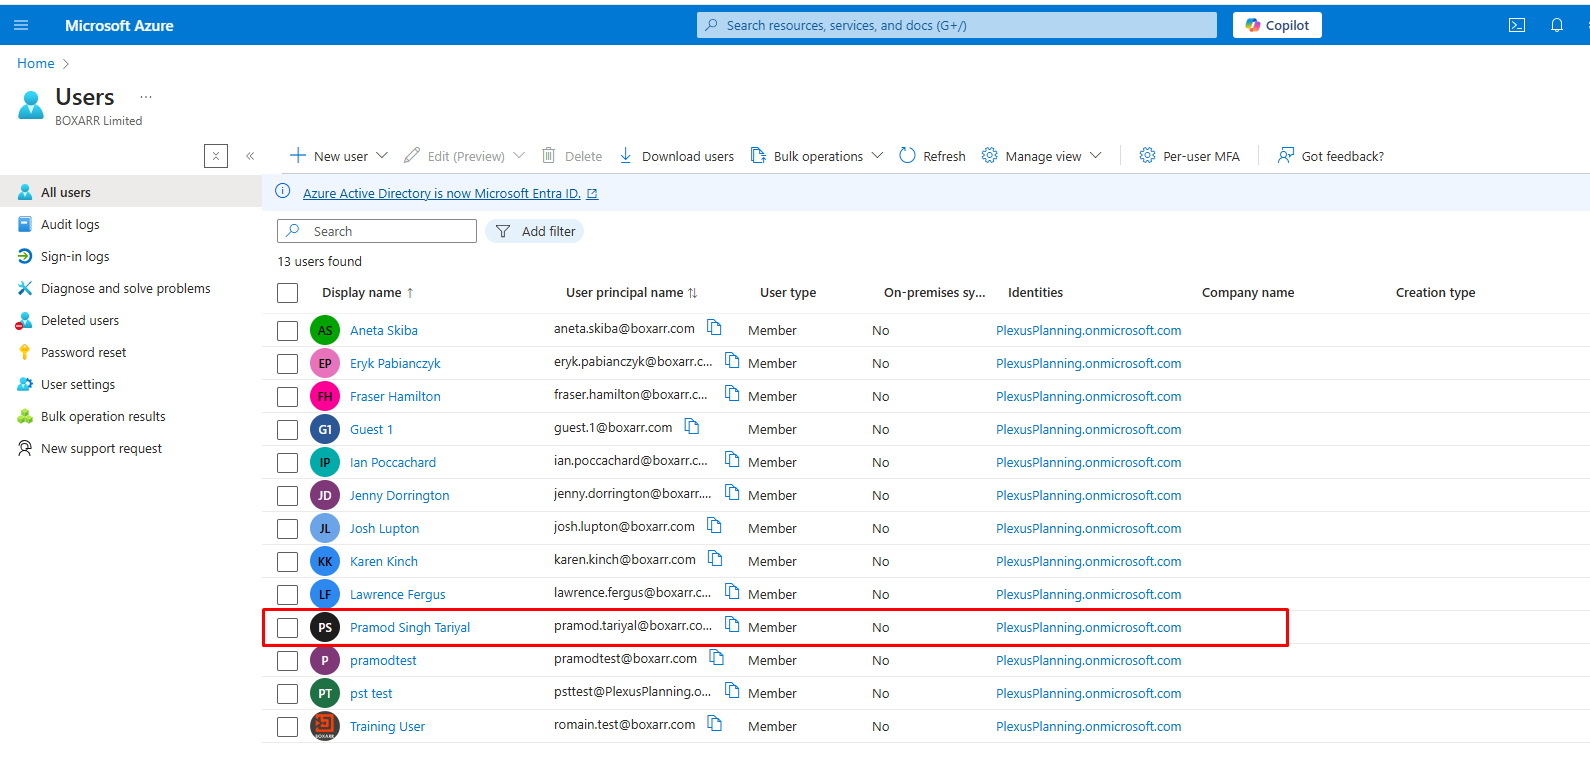Click Fraser Hamilton's PlexusPlanning identity link
This screenshot has width=1590, height=772.
pyautogui.click(x=1088, y=396)
